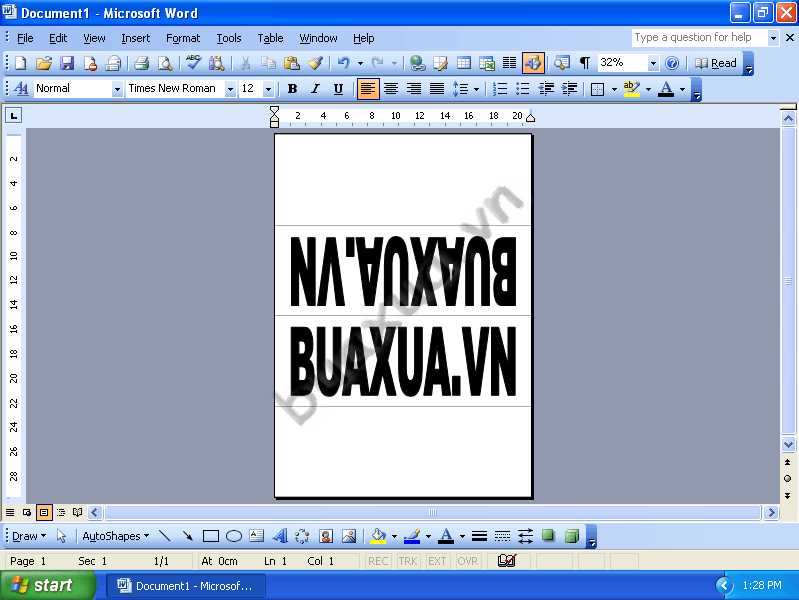Open the Line Spacing dropdown arrow

(476, 89)
